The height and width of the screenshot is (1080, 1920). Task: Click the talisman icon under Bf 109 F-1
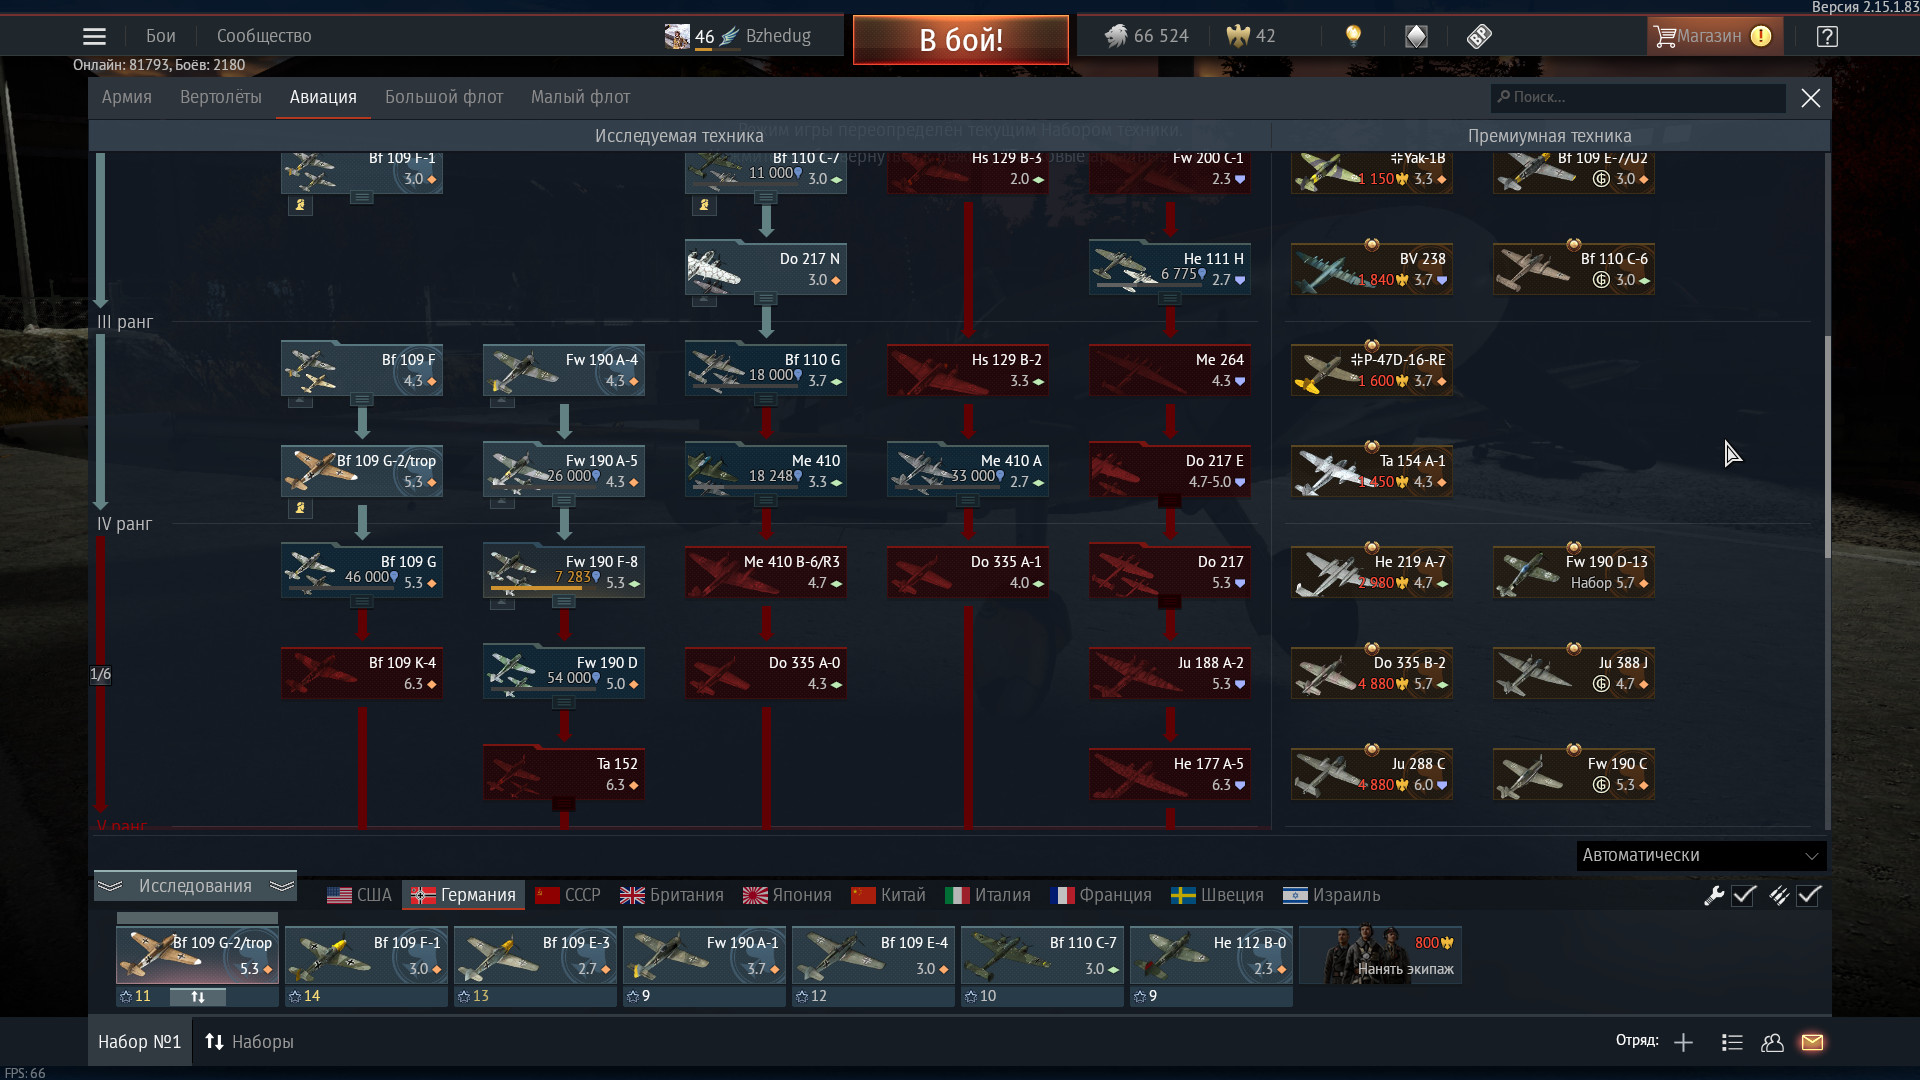300,205
